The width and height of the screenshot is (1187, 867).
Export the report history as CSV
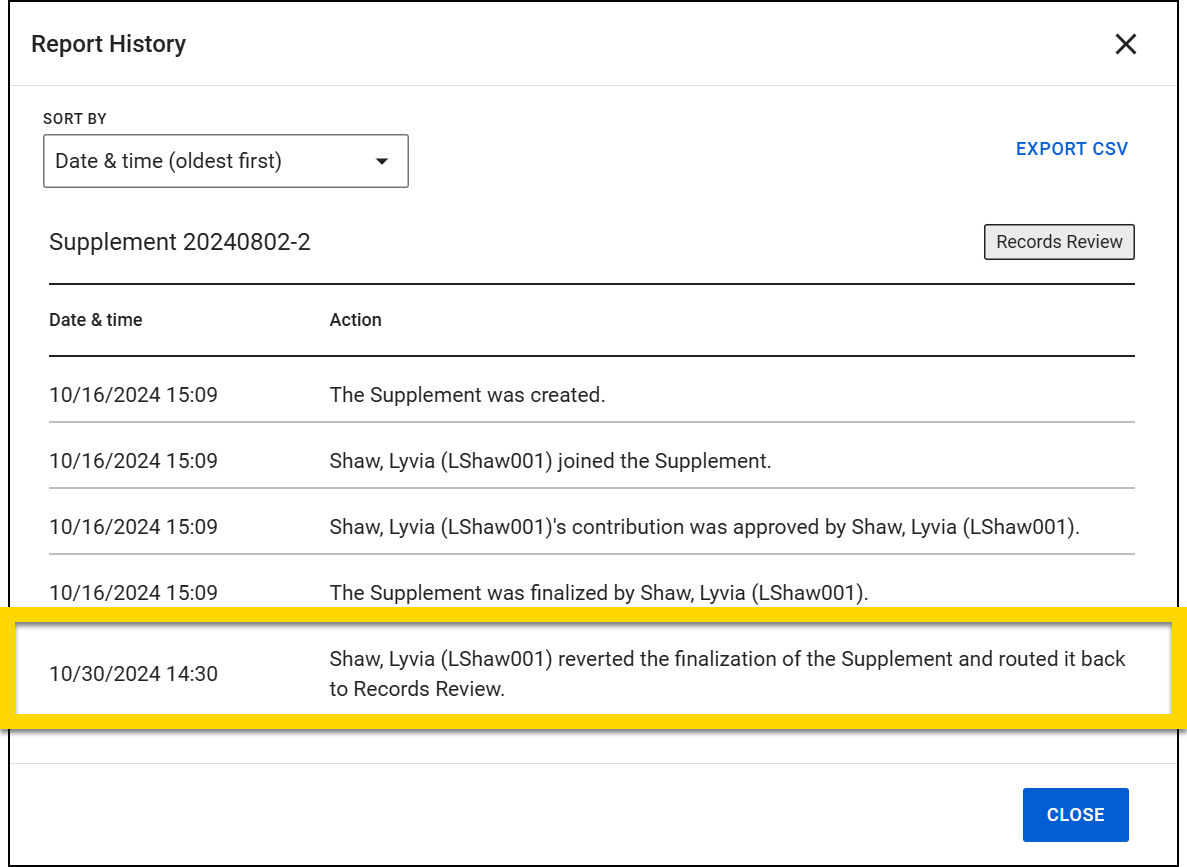(1071, 149)
